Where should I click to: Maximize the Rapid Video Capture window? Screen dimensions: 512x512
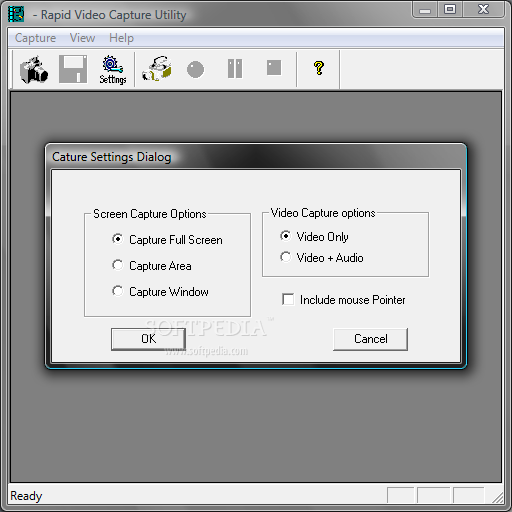click(450, 9)
